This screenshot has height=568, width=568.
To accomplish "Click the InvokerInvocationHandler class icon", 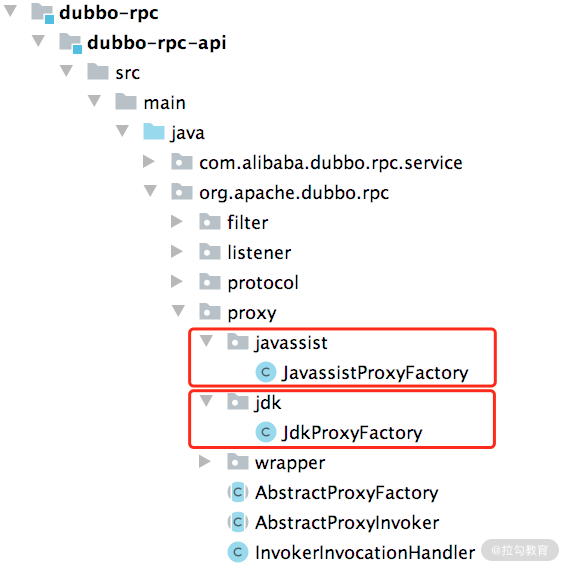I will [238, 552].
